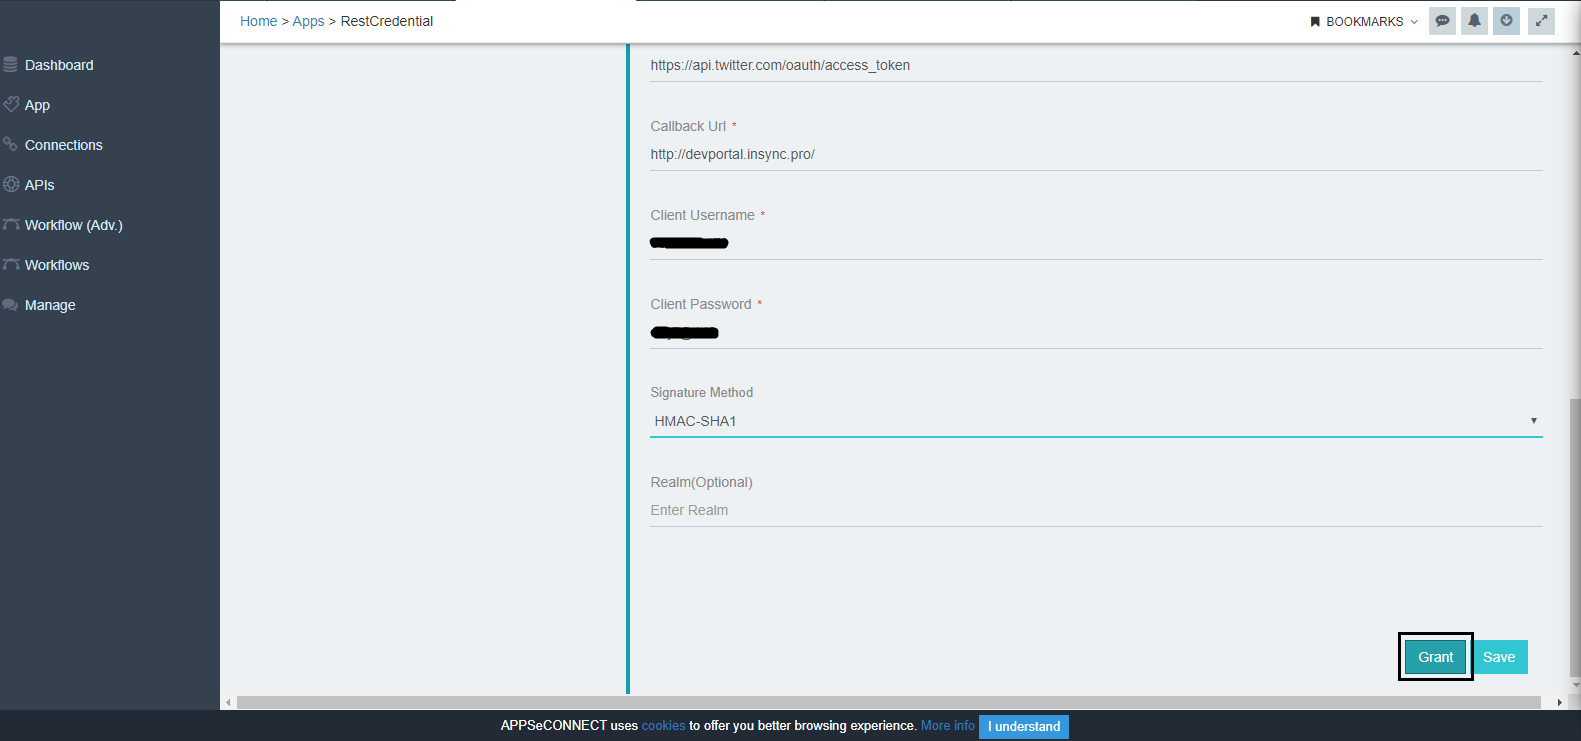Open the Signature Method HMAC-SHA1 dropdown
The height and width of the screenshot is (741, 1581).
pos(1096,421)
